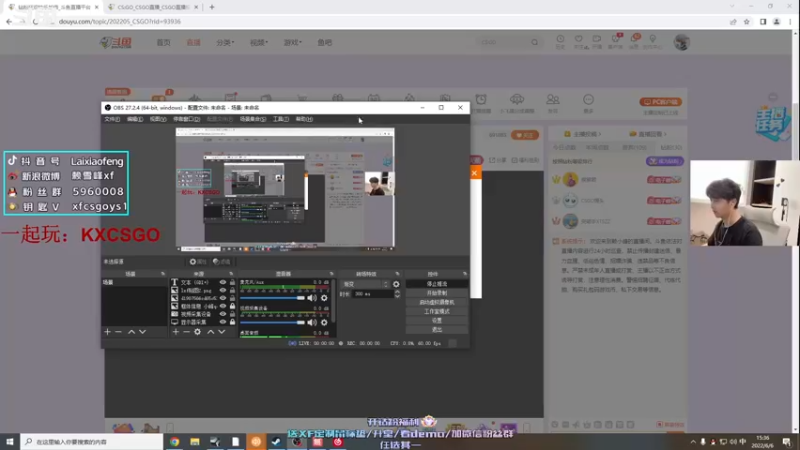800x450 pixels.
Task: Pop out the scene transitions dock panel
Action: point(397,274)
